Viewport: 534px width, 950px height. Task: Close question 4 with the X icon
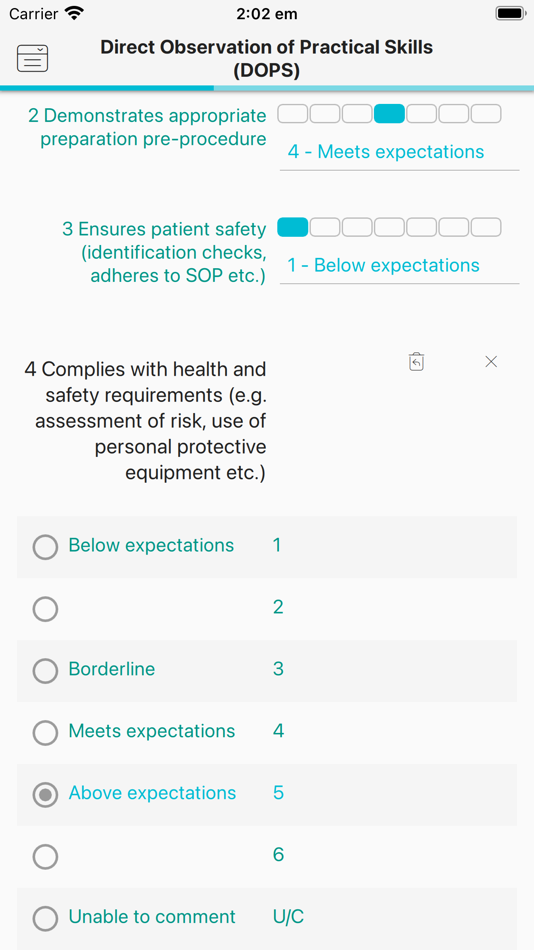[x=492, y=362]
